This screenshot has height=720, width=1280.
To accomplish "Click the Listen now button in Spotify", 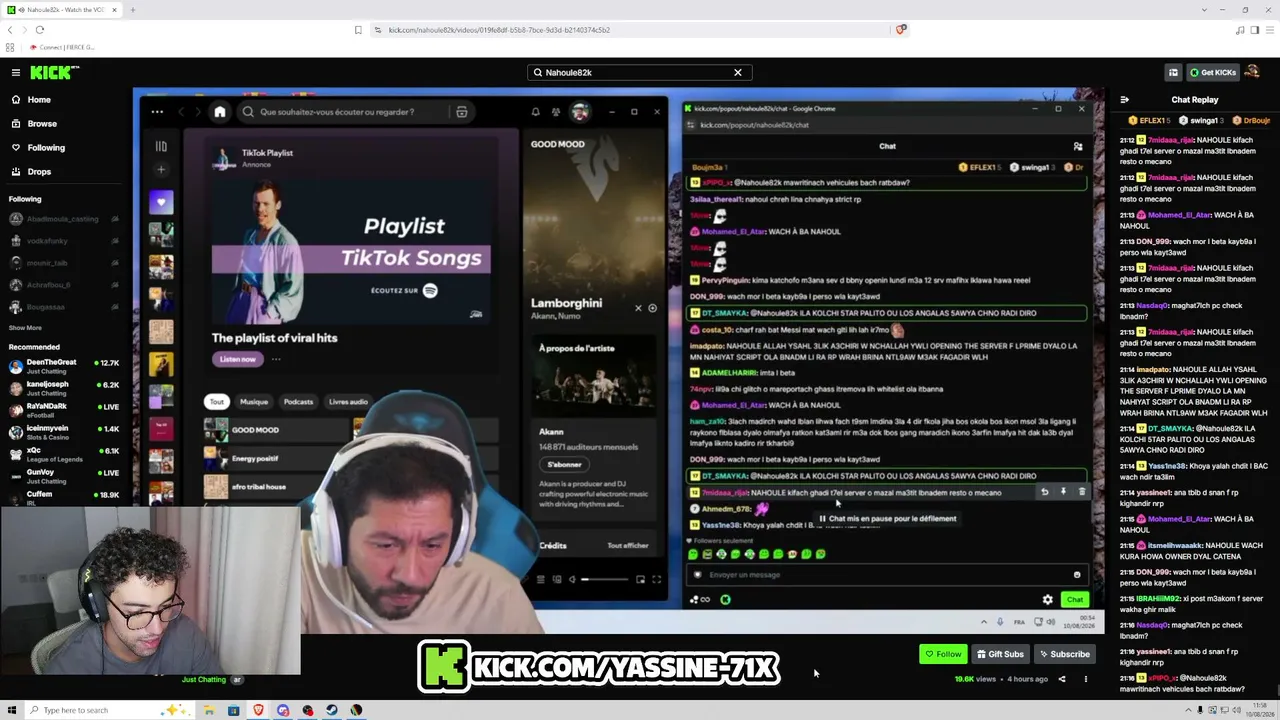I will click(238, 359).
